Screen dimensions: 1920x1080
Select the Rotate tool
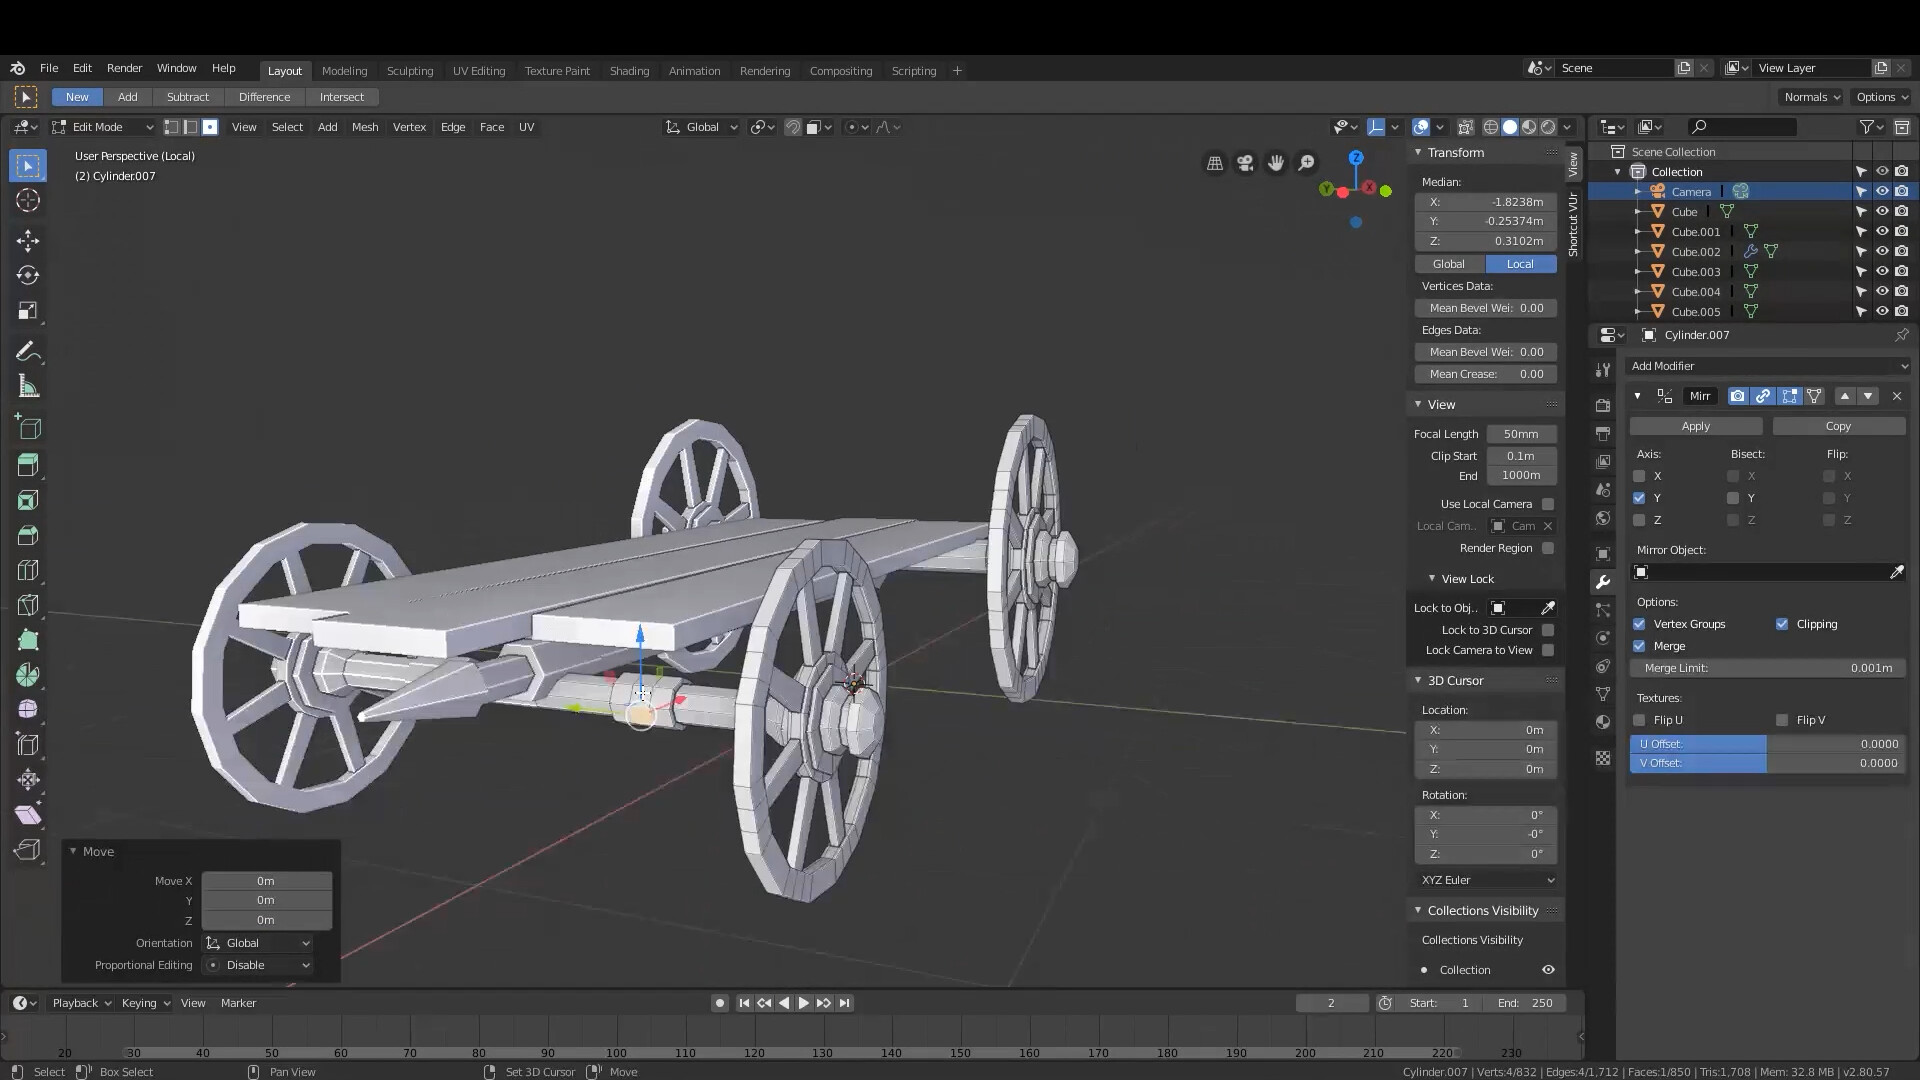[28, 275]
